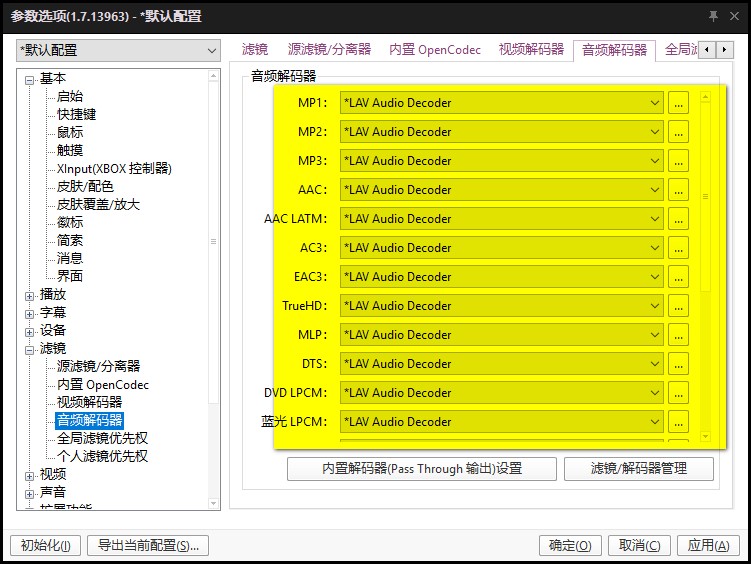This screenshot has width=751, height=564.
Task: Switch to the 内置 OpenCodec tab
Action: [x=435, y=49]
